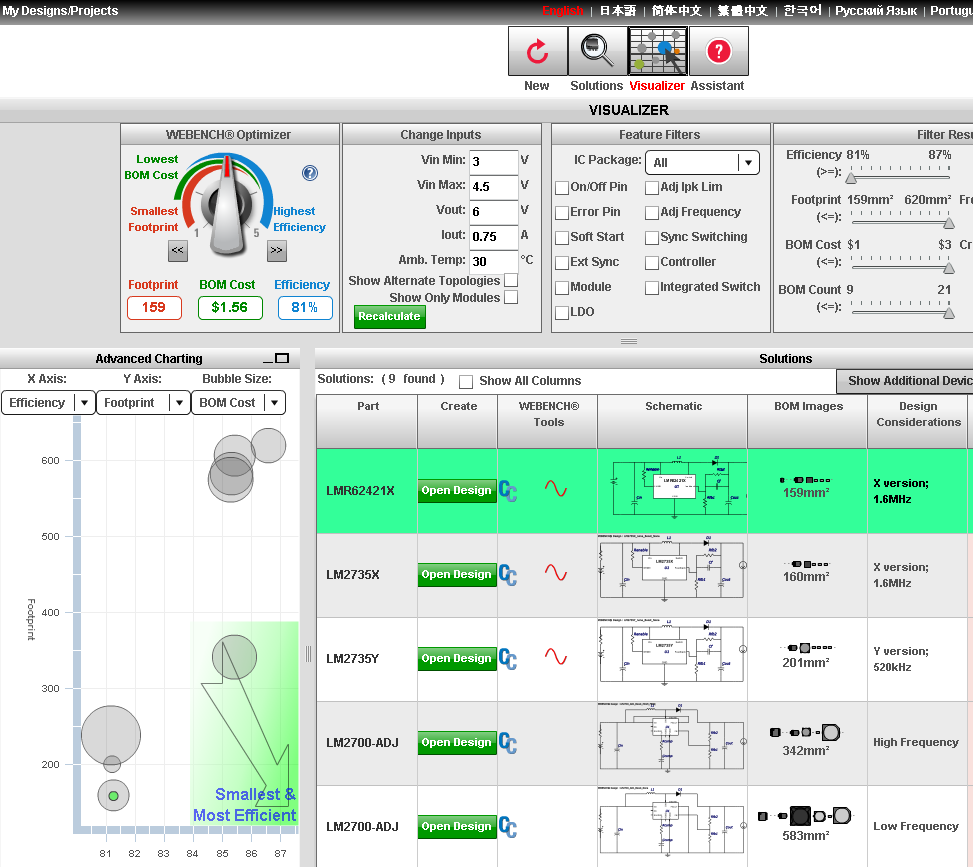Open the Solutions view icon
This screenshot has width=973, height=867.
pos(597,51)
